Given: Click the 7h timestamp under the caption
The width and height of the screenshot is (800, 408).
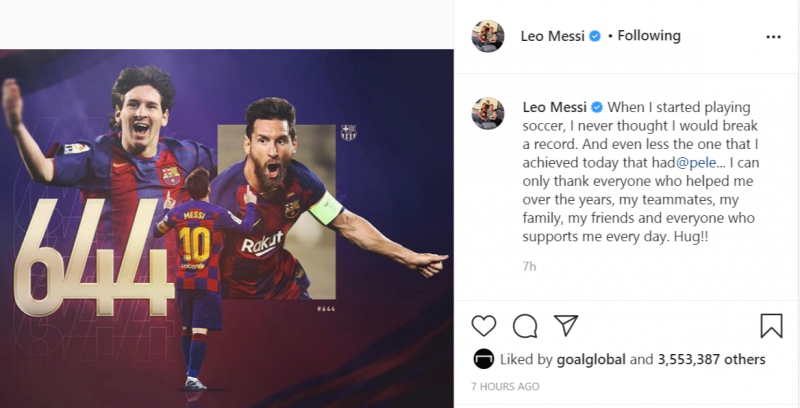Looking at the screenshot, I should tap(529, 266).
